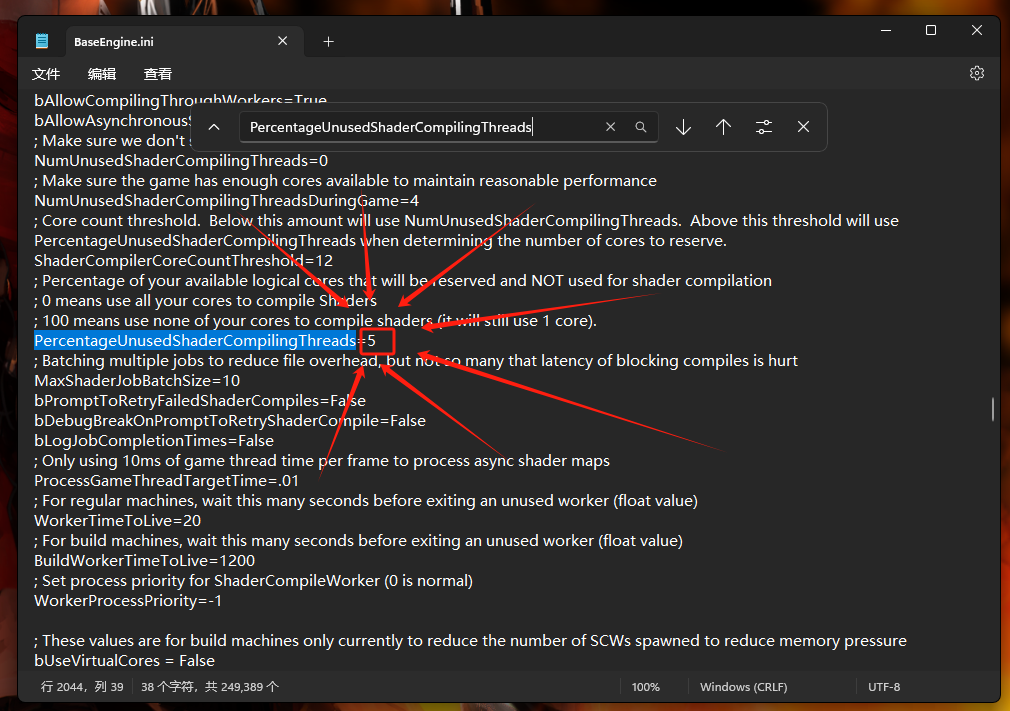Click the 100% zoom level in status bar
This screenshot has height=711, width=1010.
tap(645, 687)
